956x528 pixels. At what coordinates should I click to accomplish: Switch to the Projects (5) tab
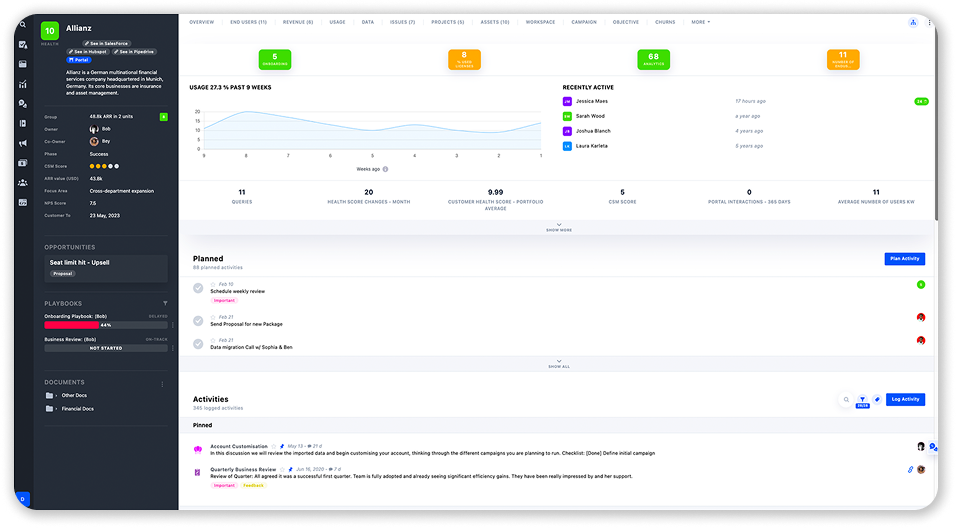pos(448,22)
